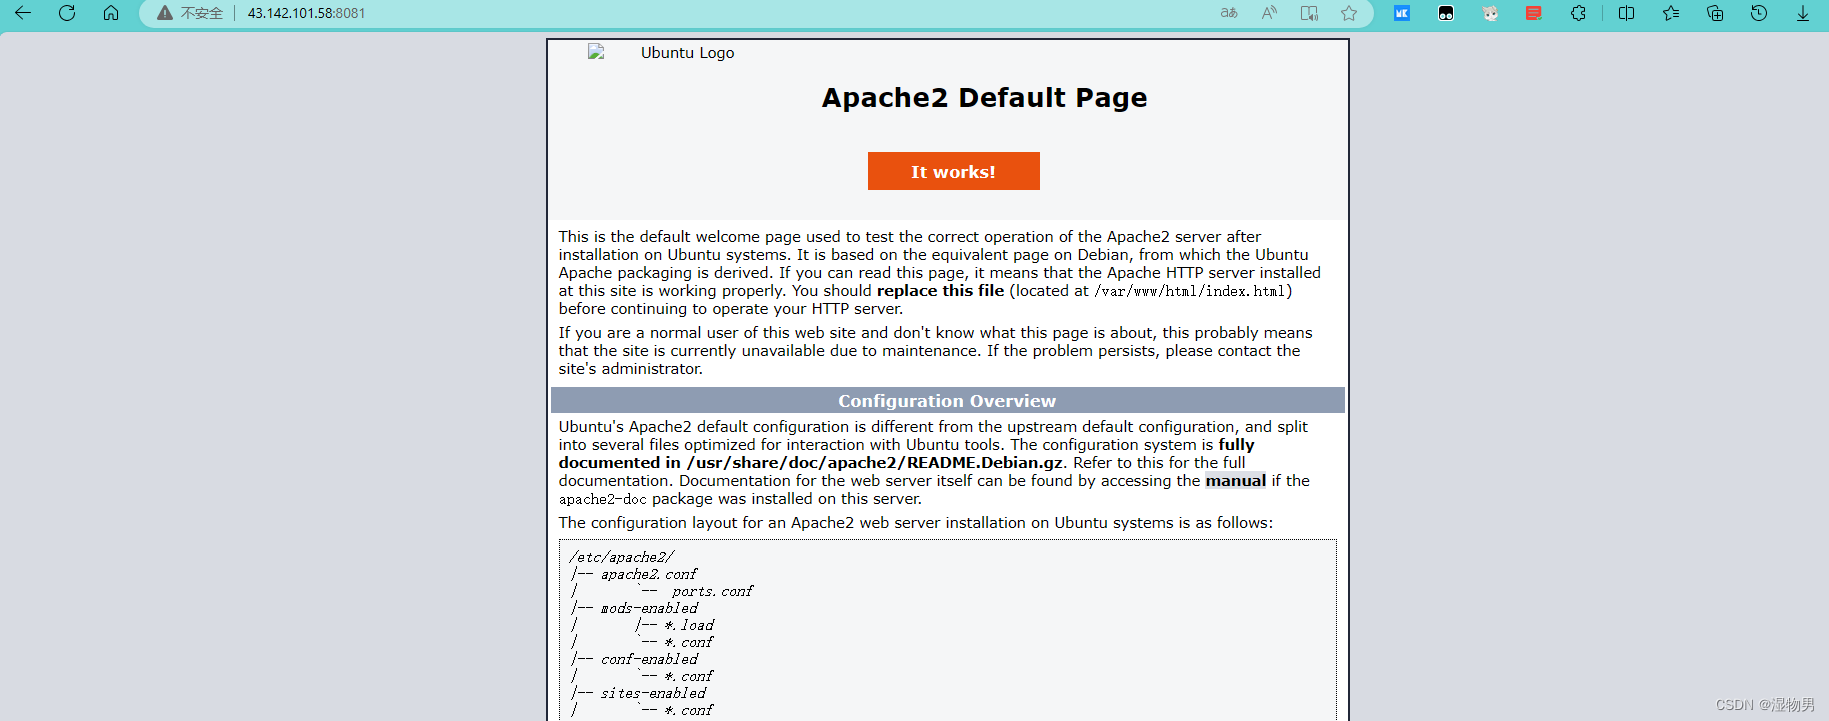This screenshot has width=1829, height=721.
Task: Open the blue MK extension icon
Action: [1402, 13]
